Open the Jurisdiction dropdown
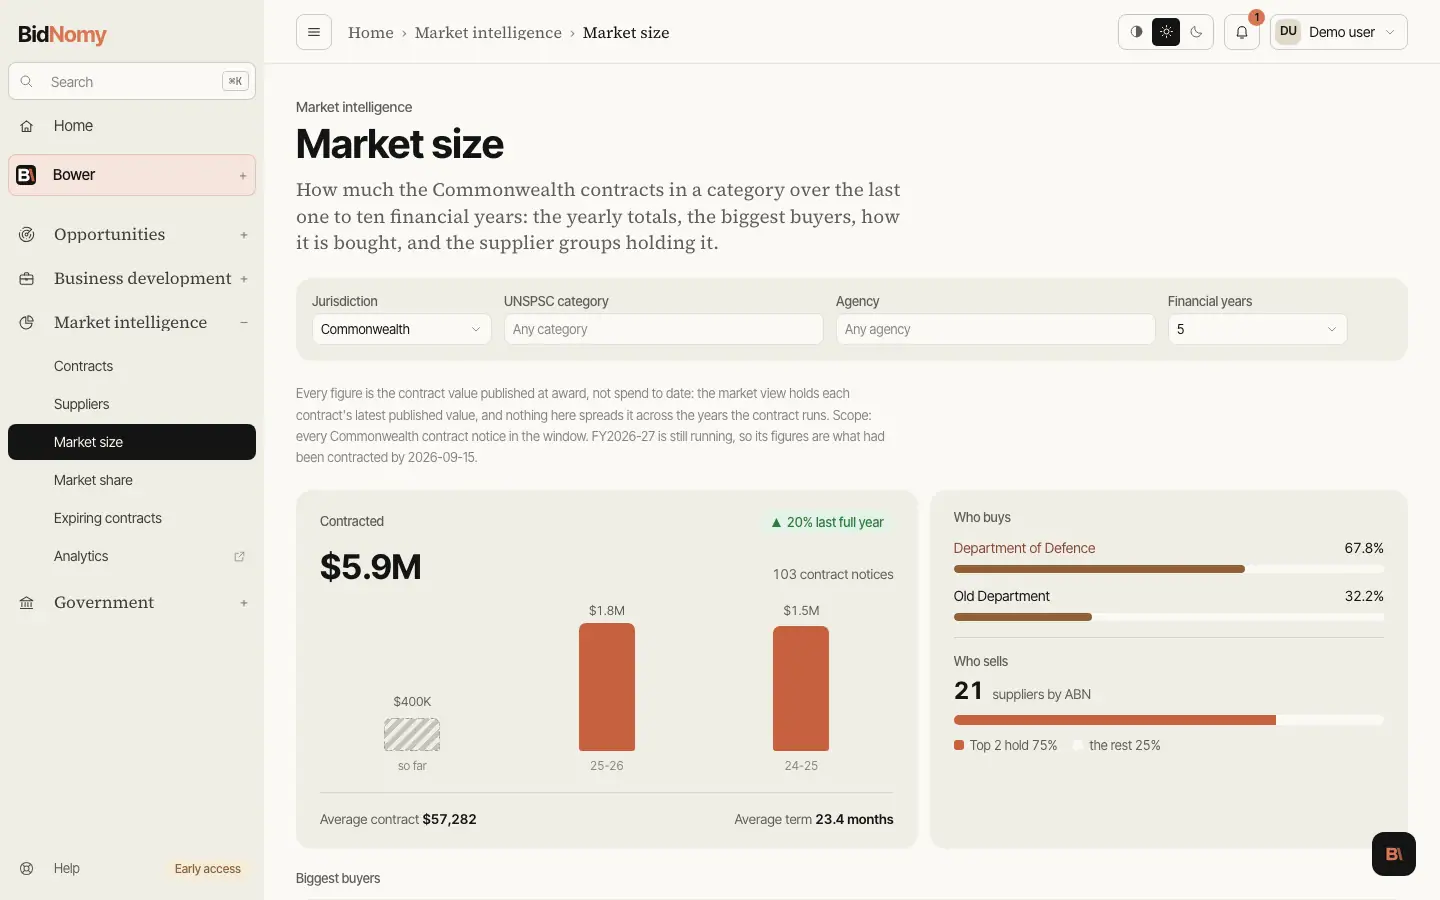 (401, 329)
